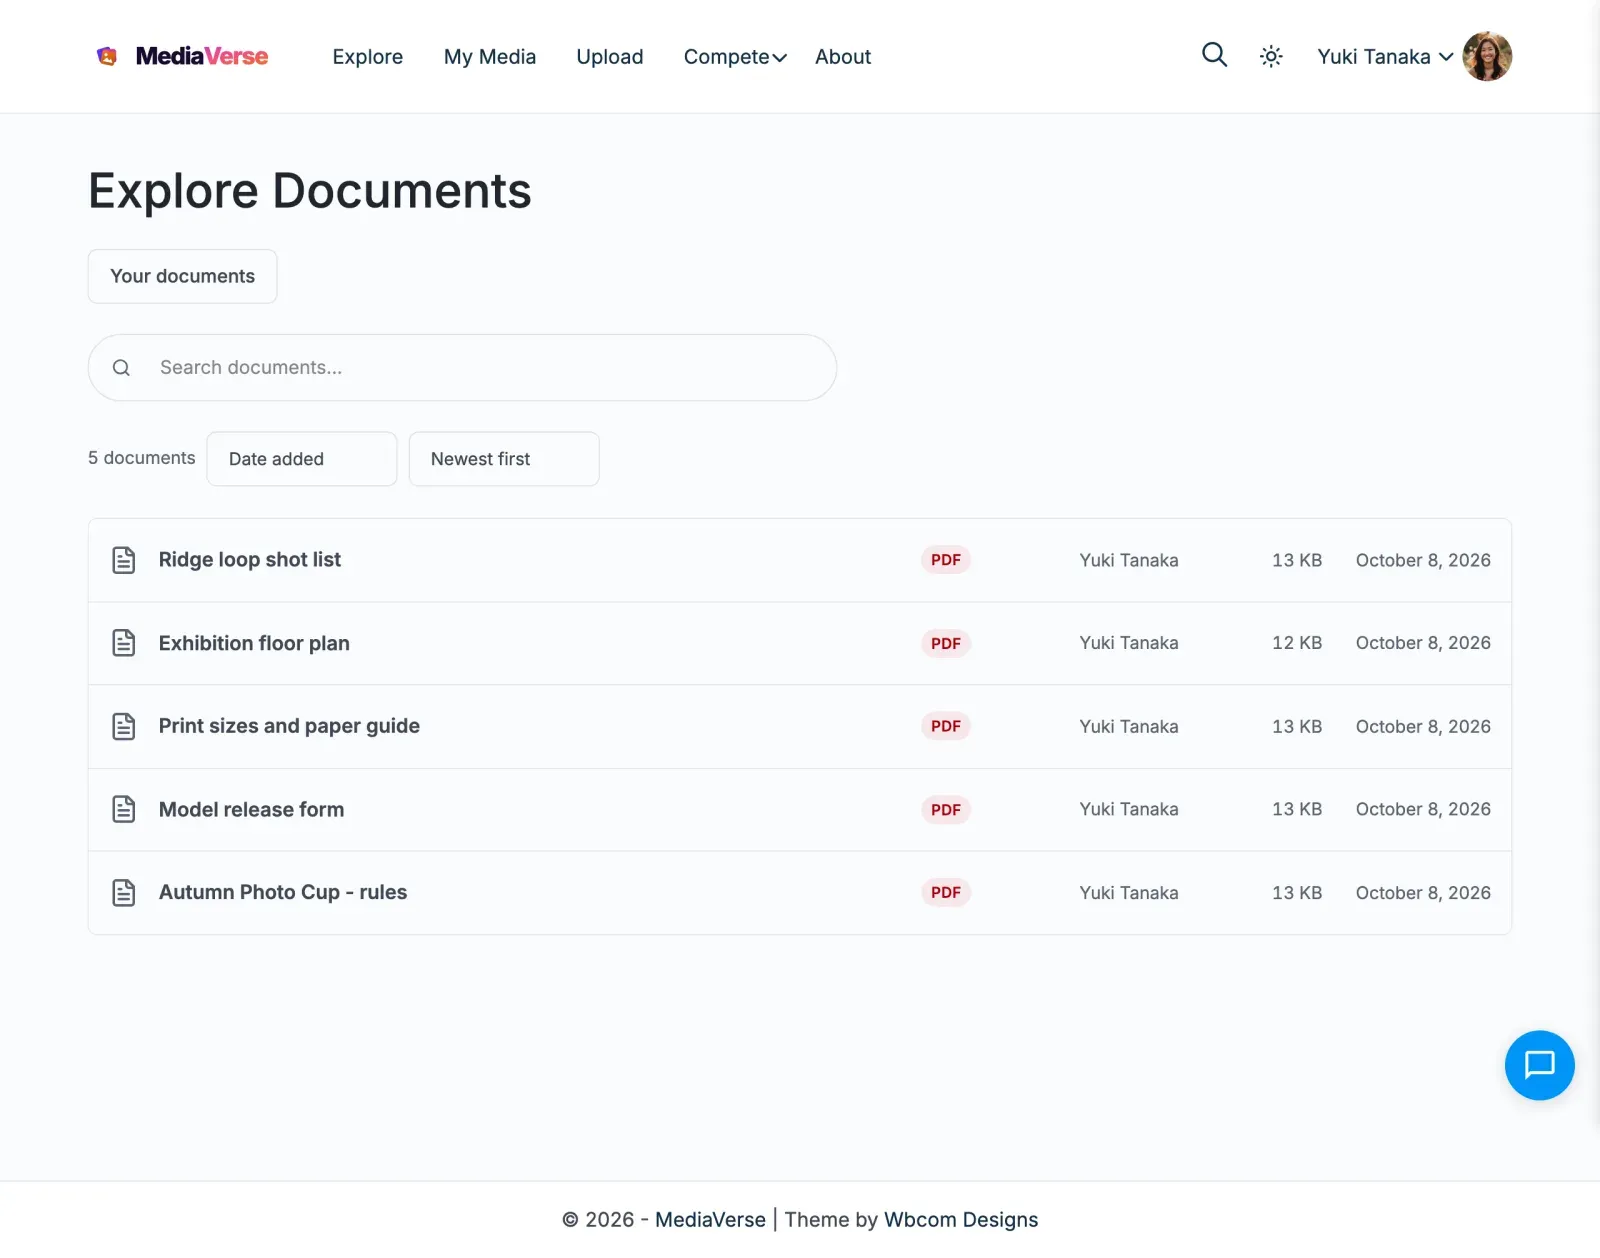Viewport: 1600px width, 1258px height.
Task: Click the document icon for Autumn Photo Cup - rules
Action: pos(124,893)
